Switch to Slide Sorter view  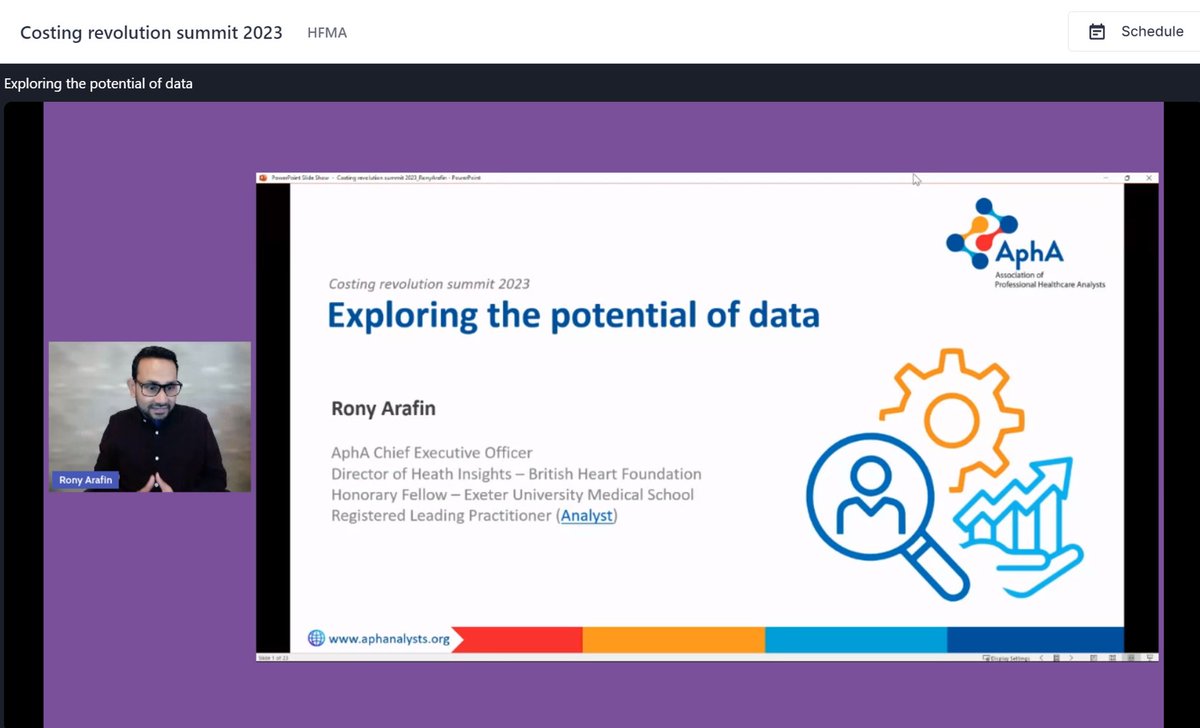pos(1112,658)
